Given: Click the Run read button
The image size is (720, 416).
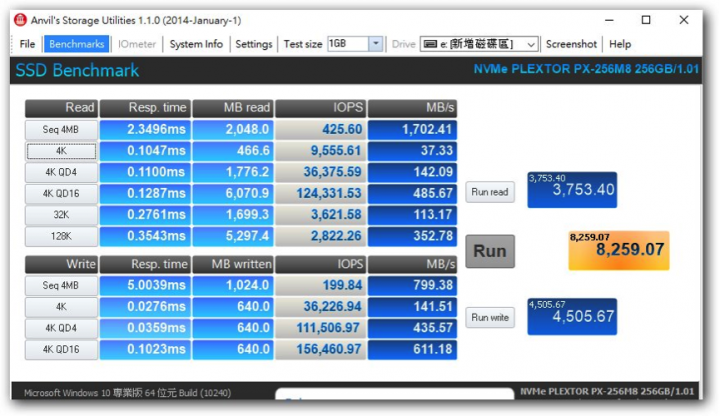Looking at the screenshot, I should coord(490,192).
